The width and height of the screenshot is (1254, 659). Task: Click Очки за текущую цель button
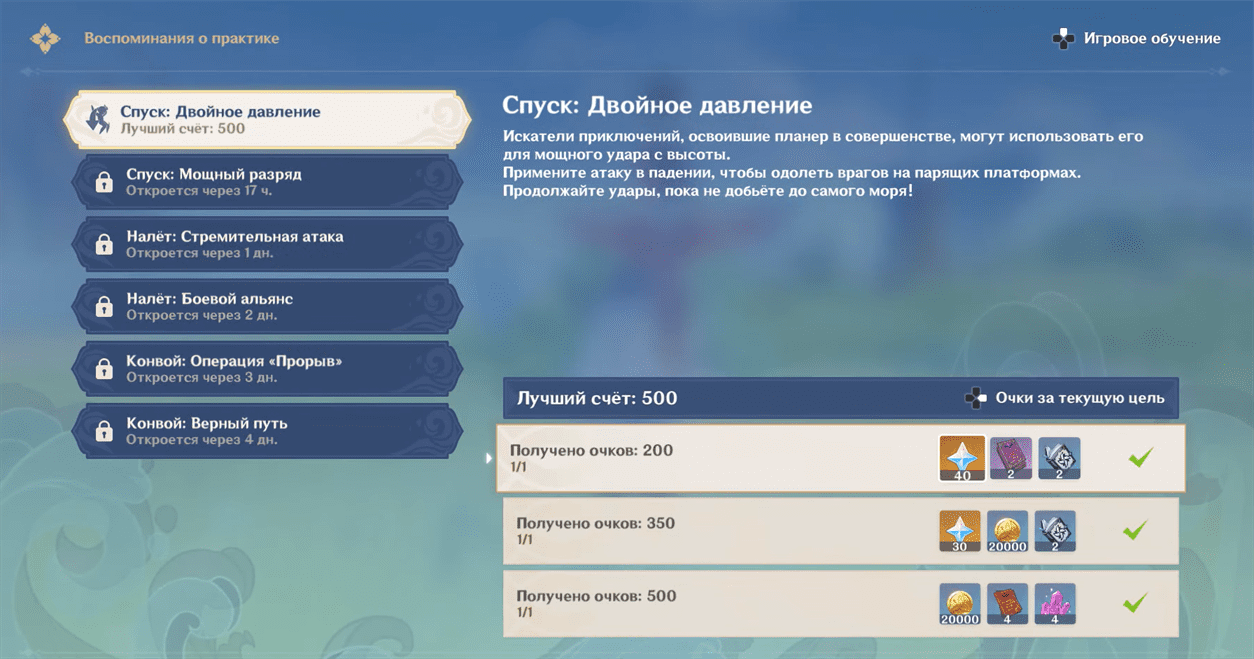[1065, 398]
